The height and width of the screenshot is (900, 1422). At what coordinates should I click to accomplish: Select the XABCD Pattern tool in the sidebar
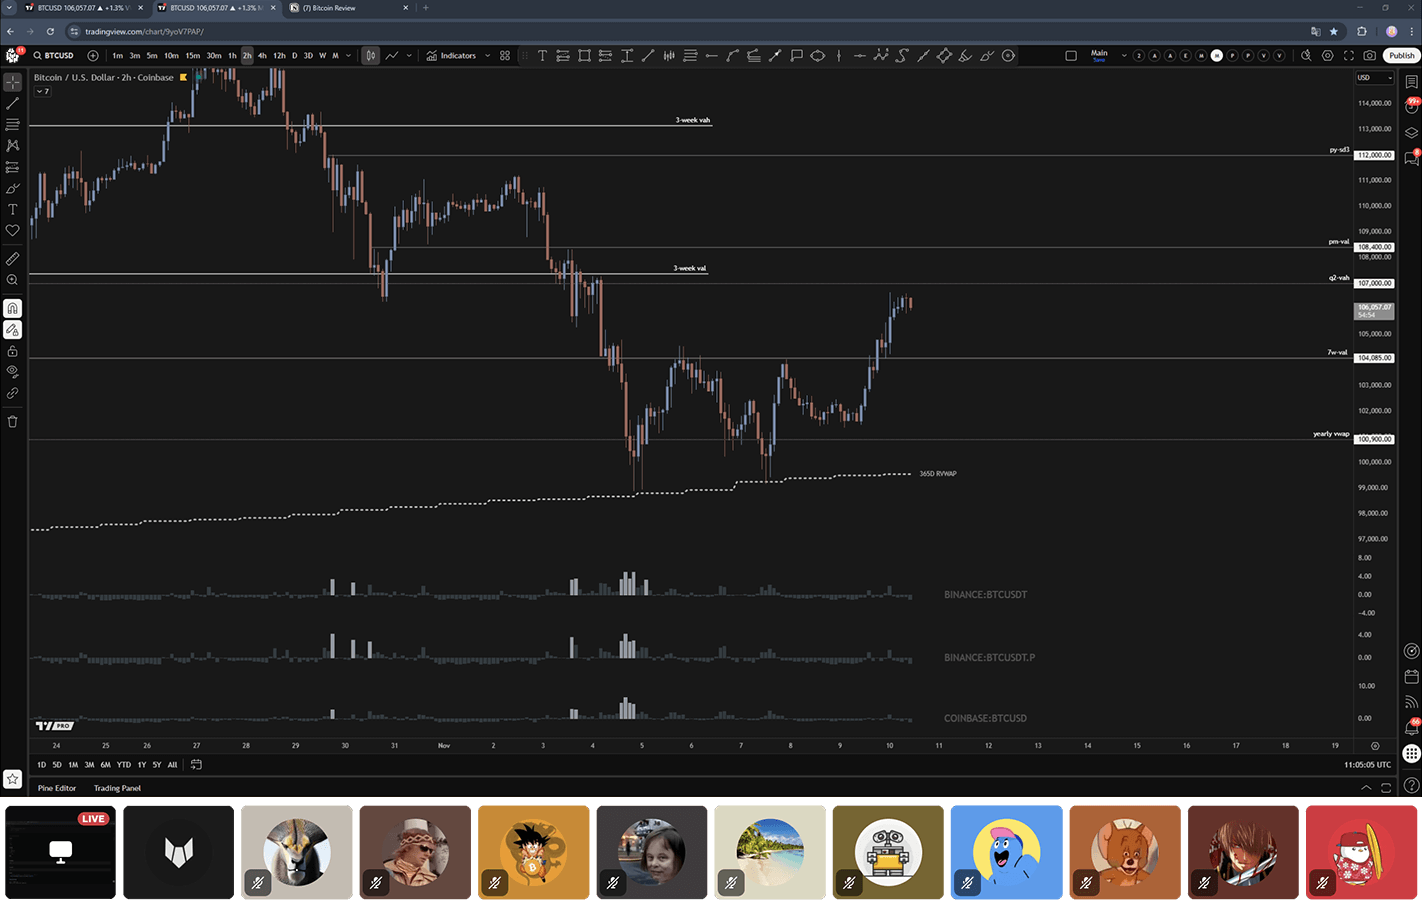13,145
